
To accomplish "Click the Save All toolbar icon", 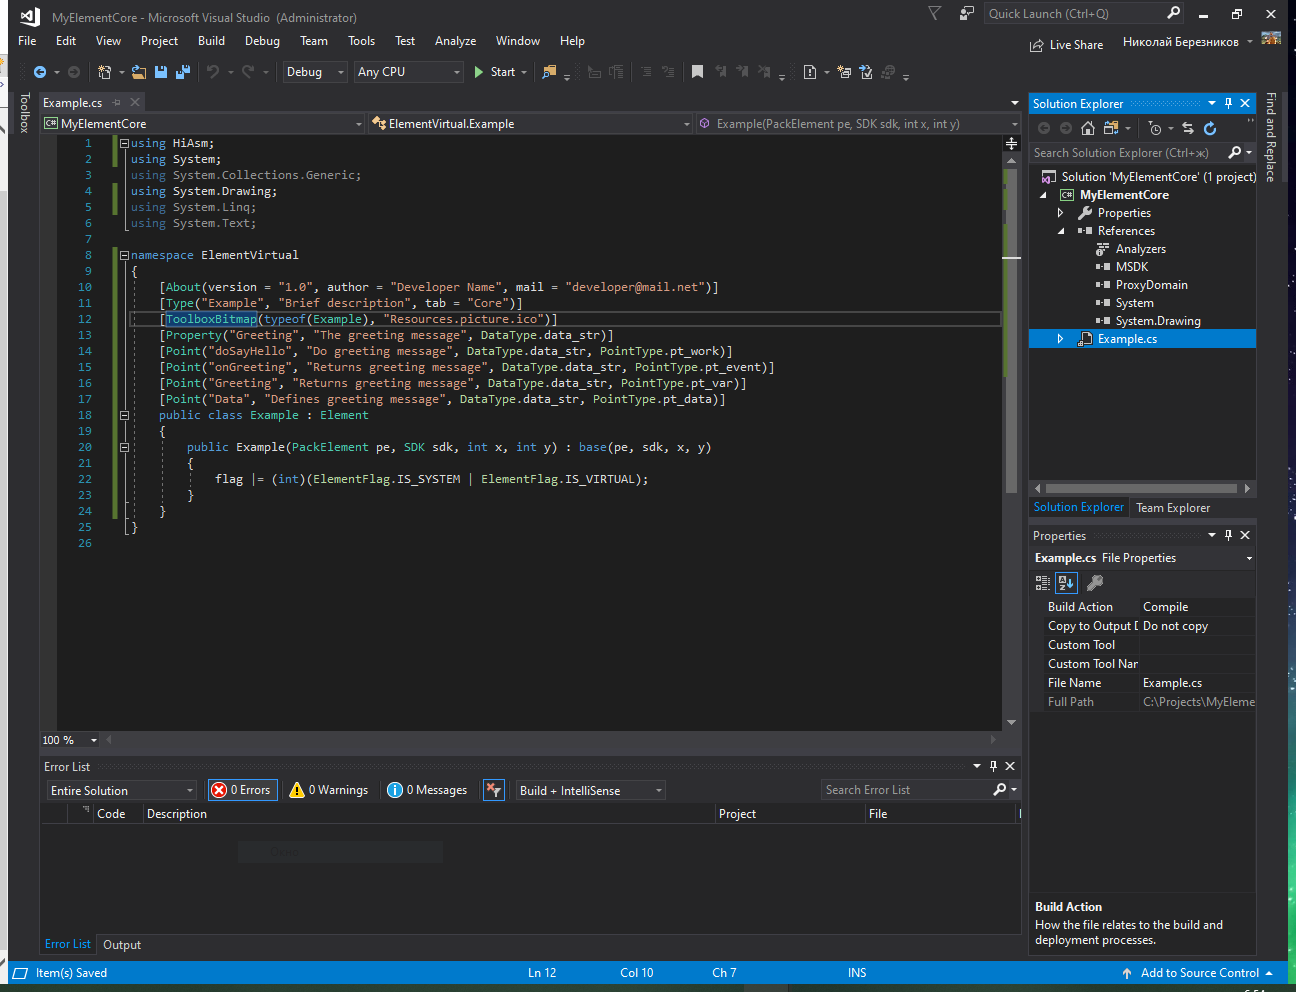I will pyautogui.click(x=182, y=72).
